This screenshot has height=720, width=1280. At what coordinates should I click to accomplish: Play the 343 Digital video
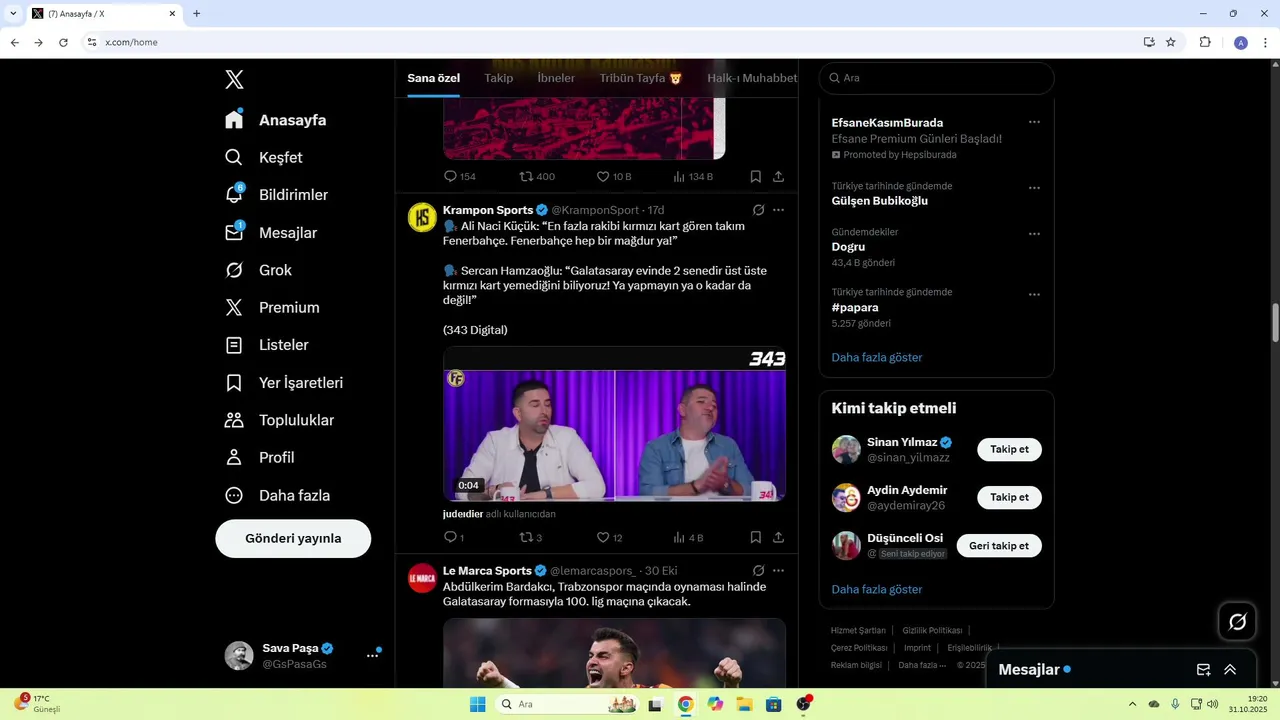coord(614,424)
